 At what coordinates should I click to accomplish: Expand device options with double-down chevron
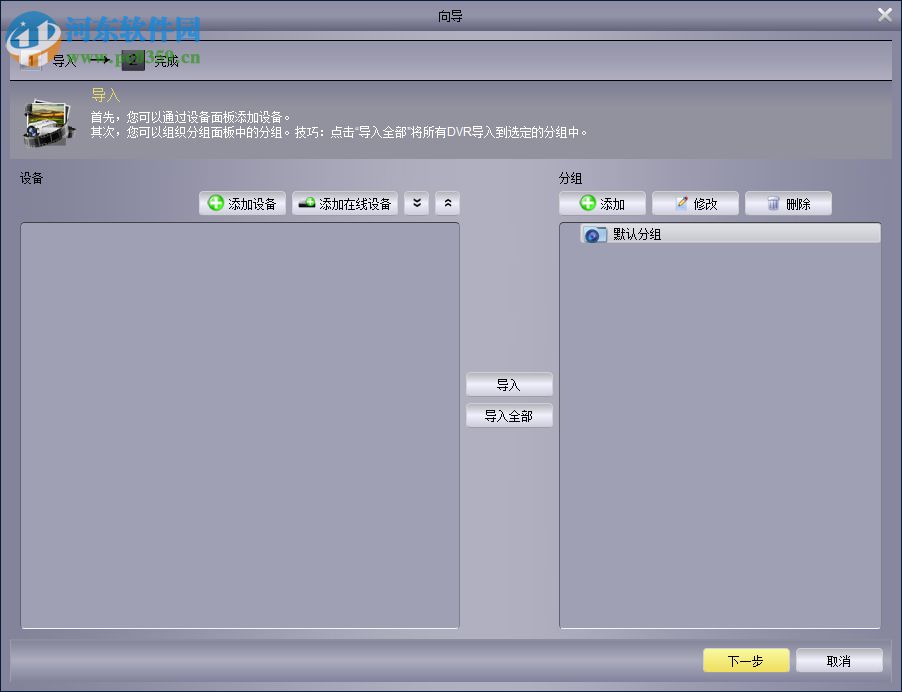tap(416, 203)
